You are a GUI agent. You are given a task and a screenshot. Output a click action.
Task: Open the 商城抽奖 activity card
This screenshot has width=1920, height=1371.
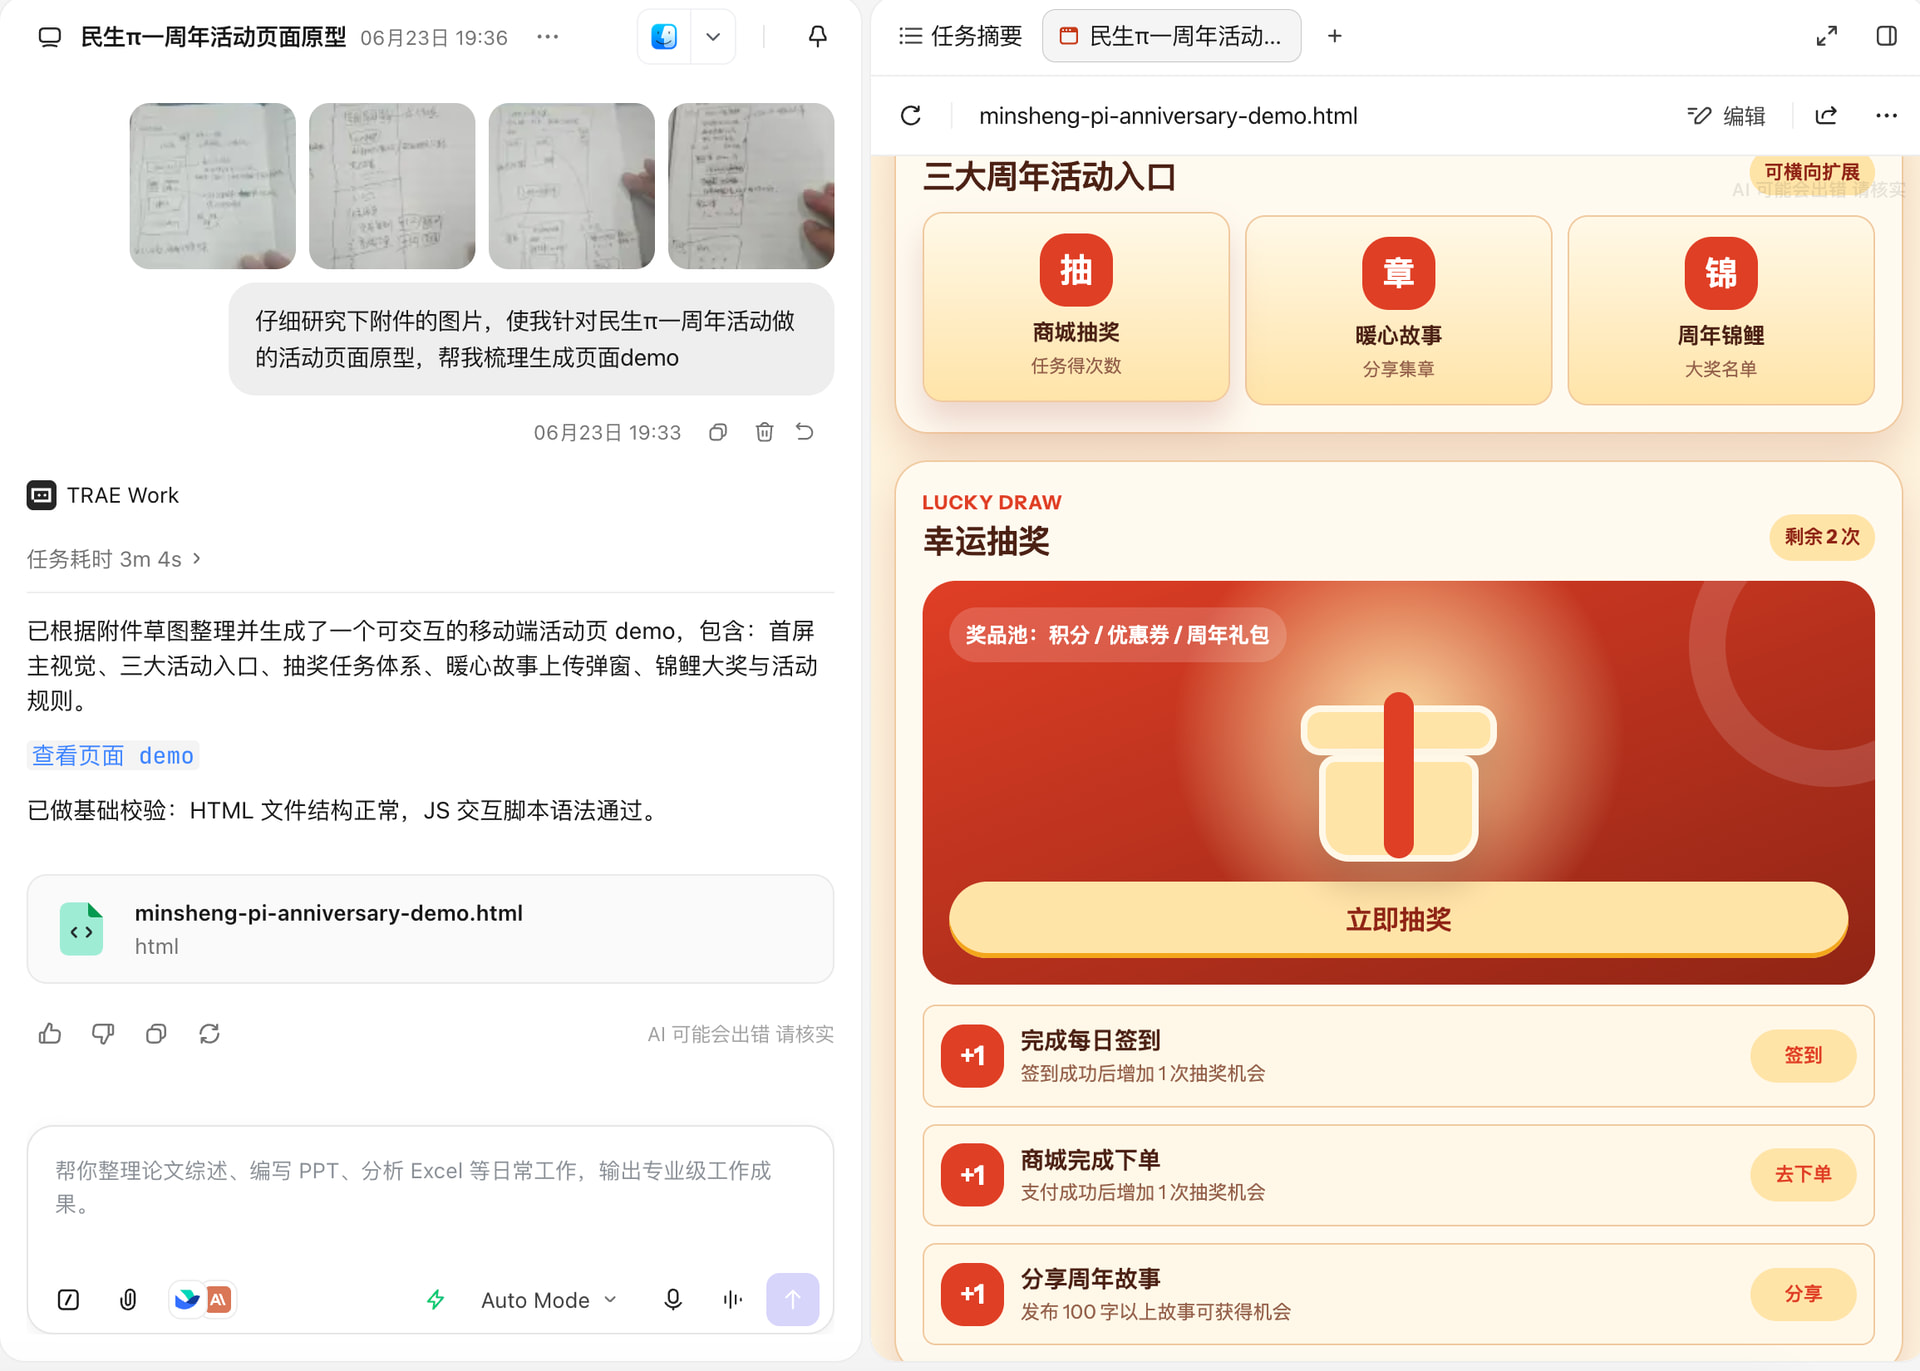[1076, 307]
